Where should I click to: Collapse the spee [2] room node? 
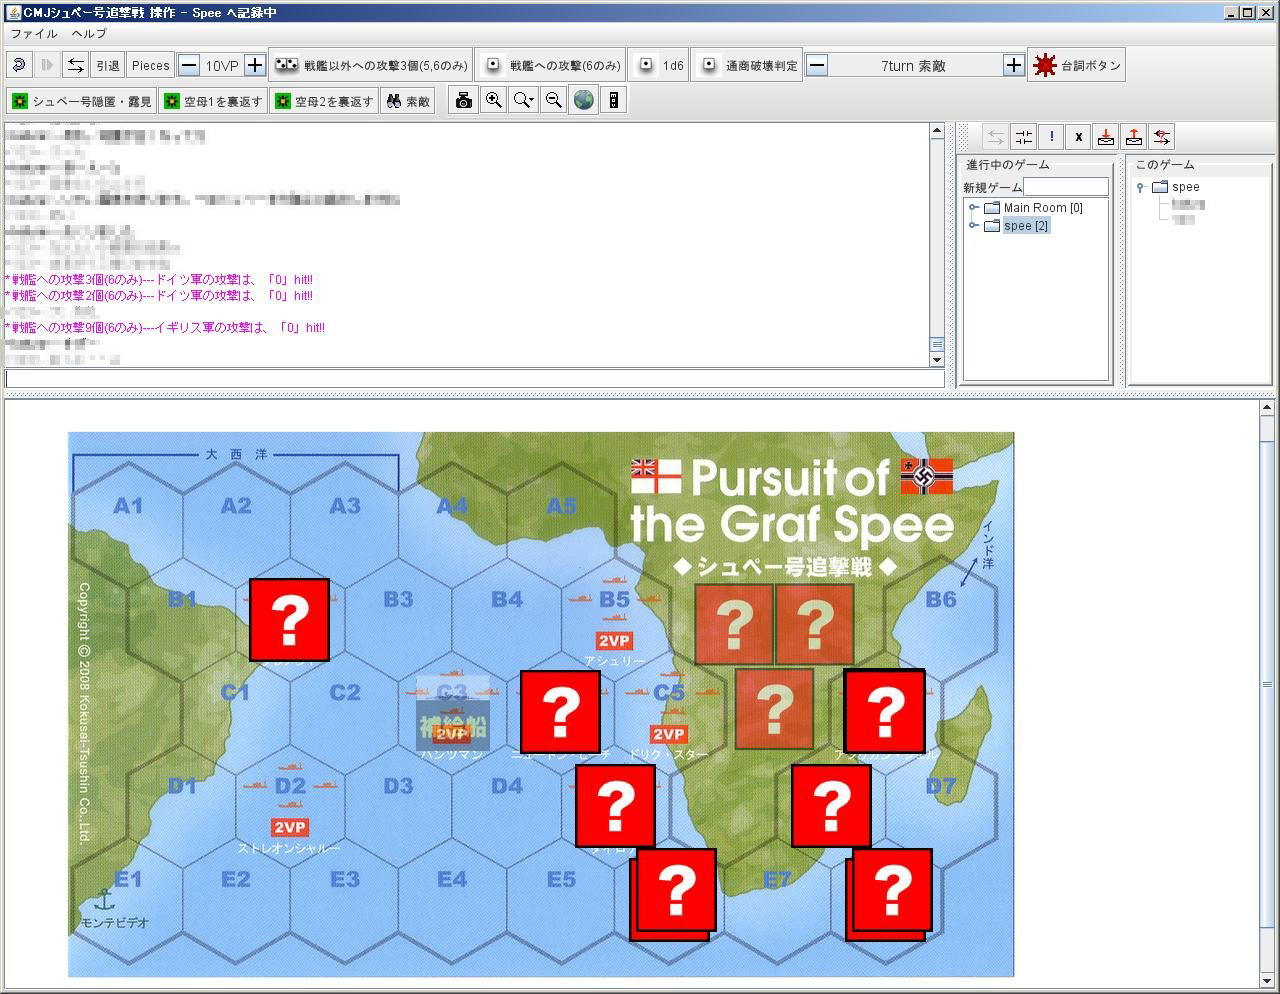973,226
